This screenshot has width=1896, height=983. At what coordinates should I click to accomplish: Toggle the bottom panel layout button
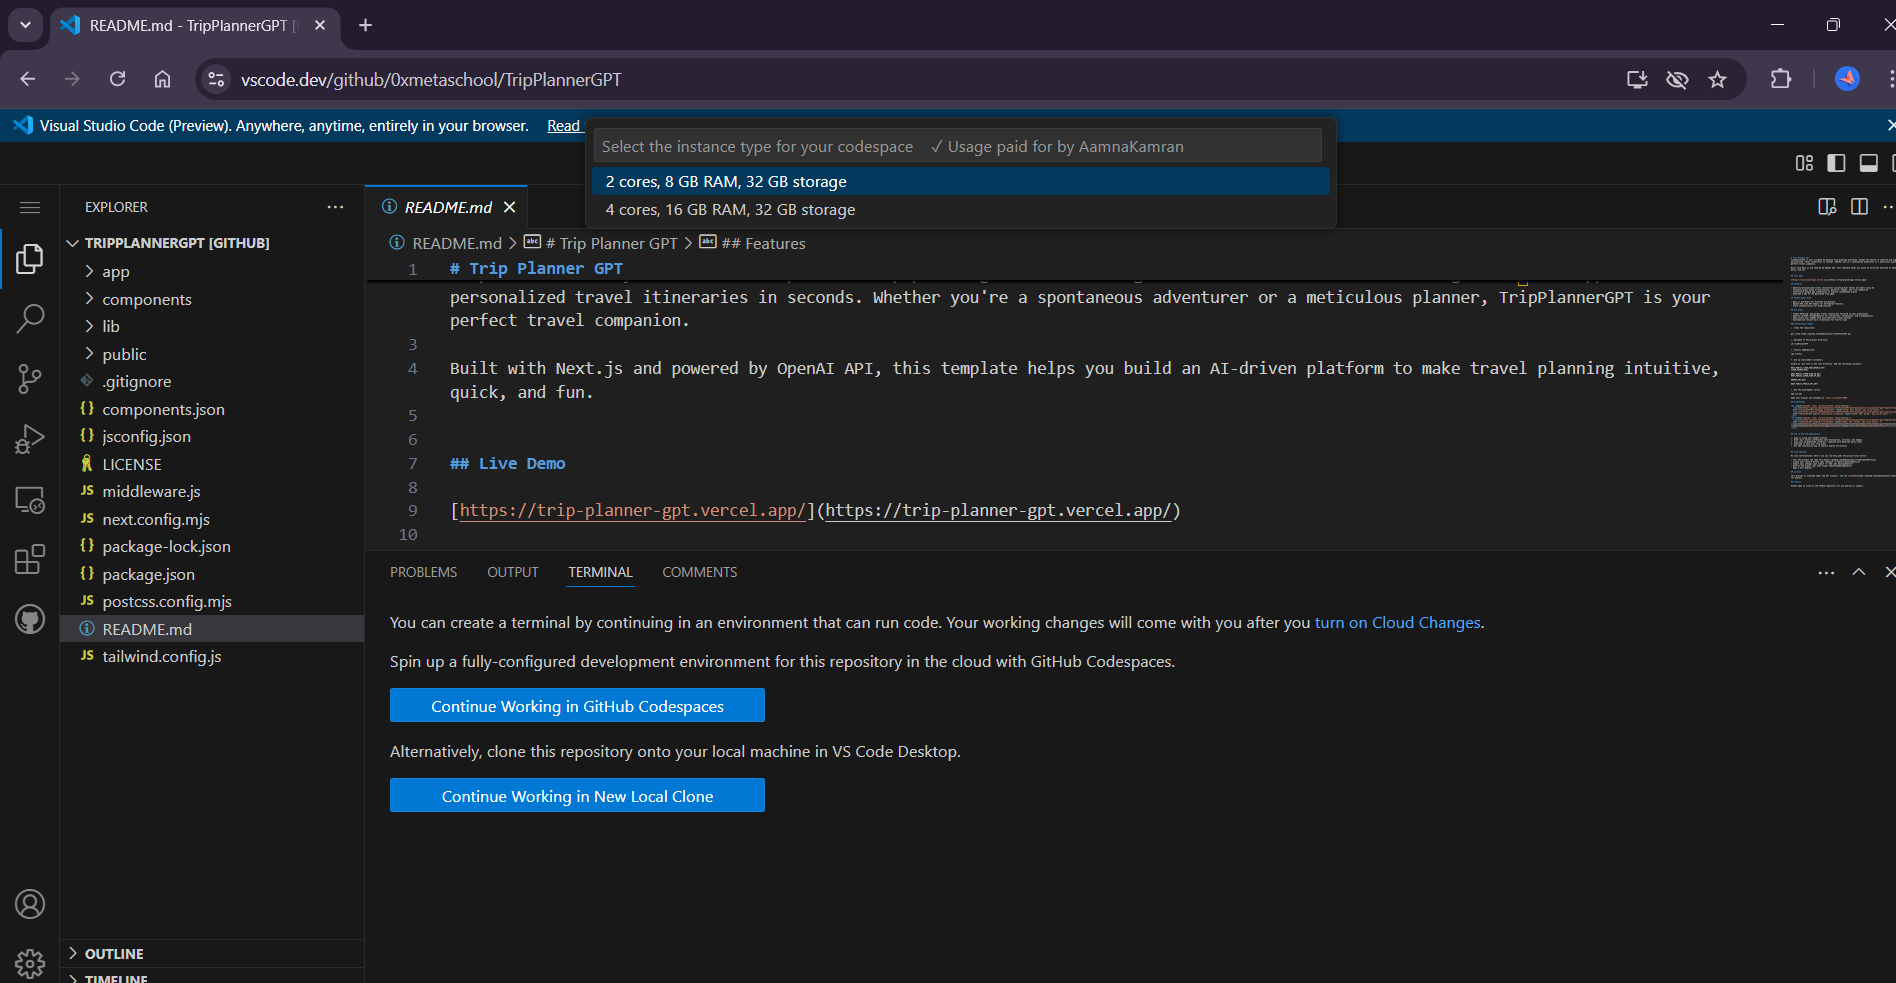point(1868,163)
